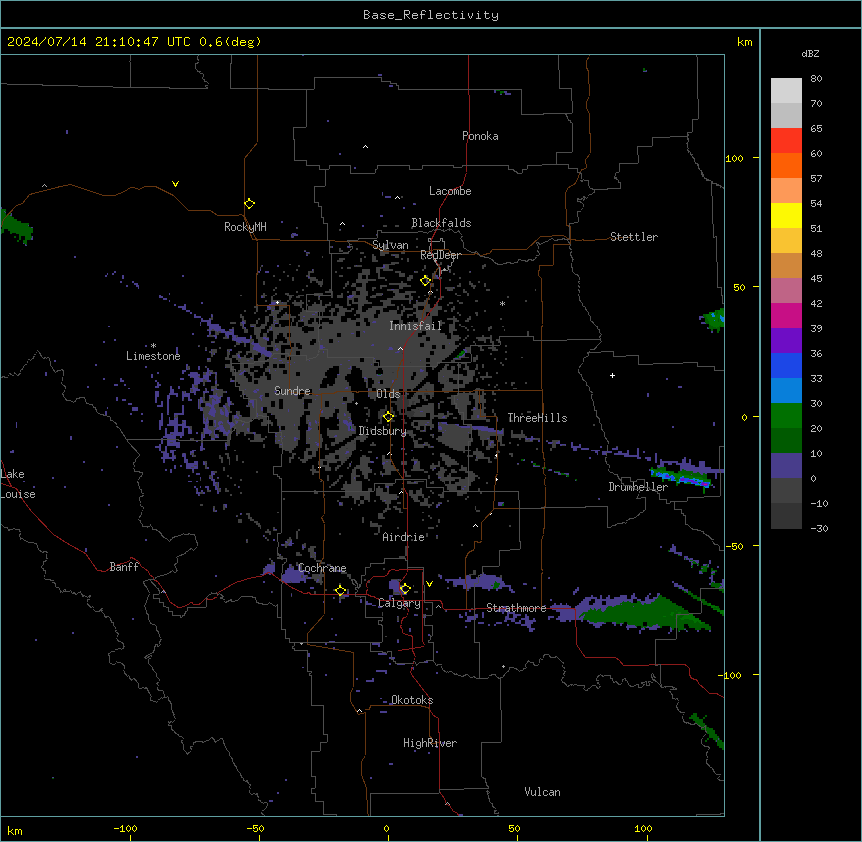Click the Innisfail label
This screenshot has width=862, height=842.
pyautogui.click(x=416, y=326)
